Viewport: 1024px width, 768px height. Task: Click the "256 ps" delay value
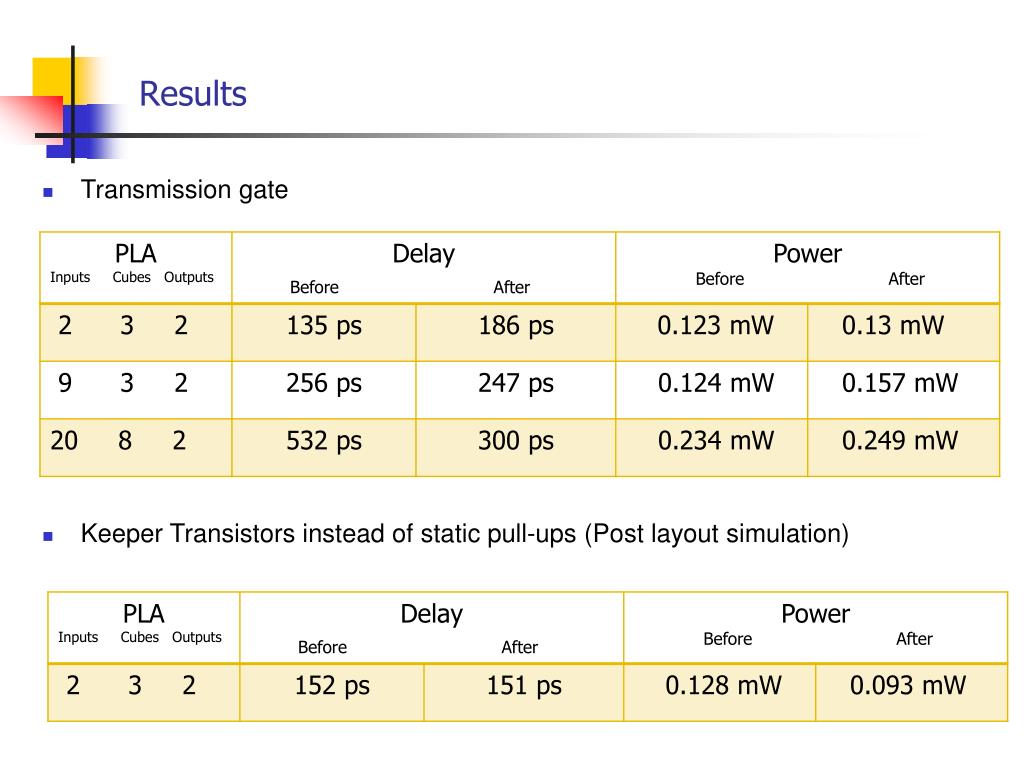[324, 384]
